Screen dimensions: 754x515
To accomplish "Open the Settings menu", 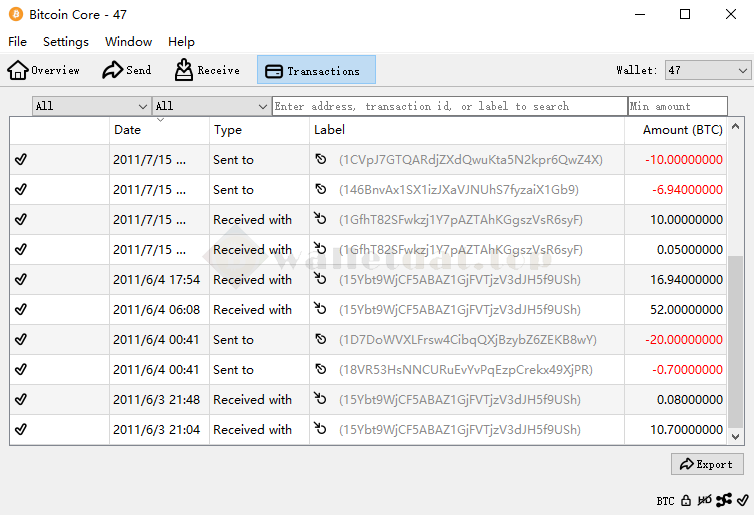I will coord(66,42).
